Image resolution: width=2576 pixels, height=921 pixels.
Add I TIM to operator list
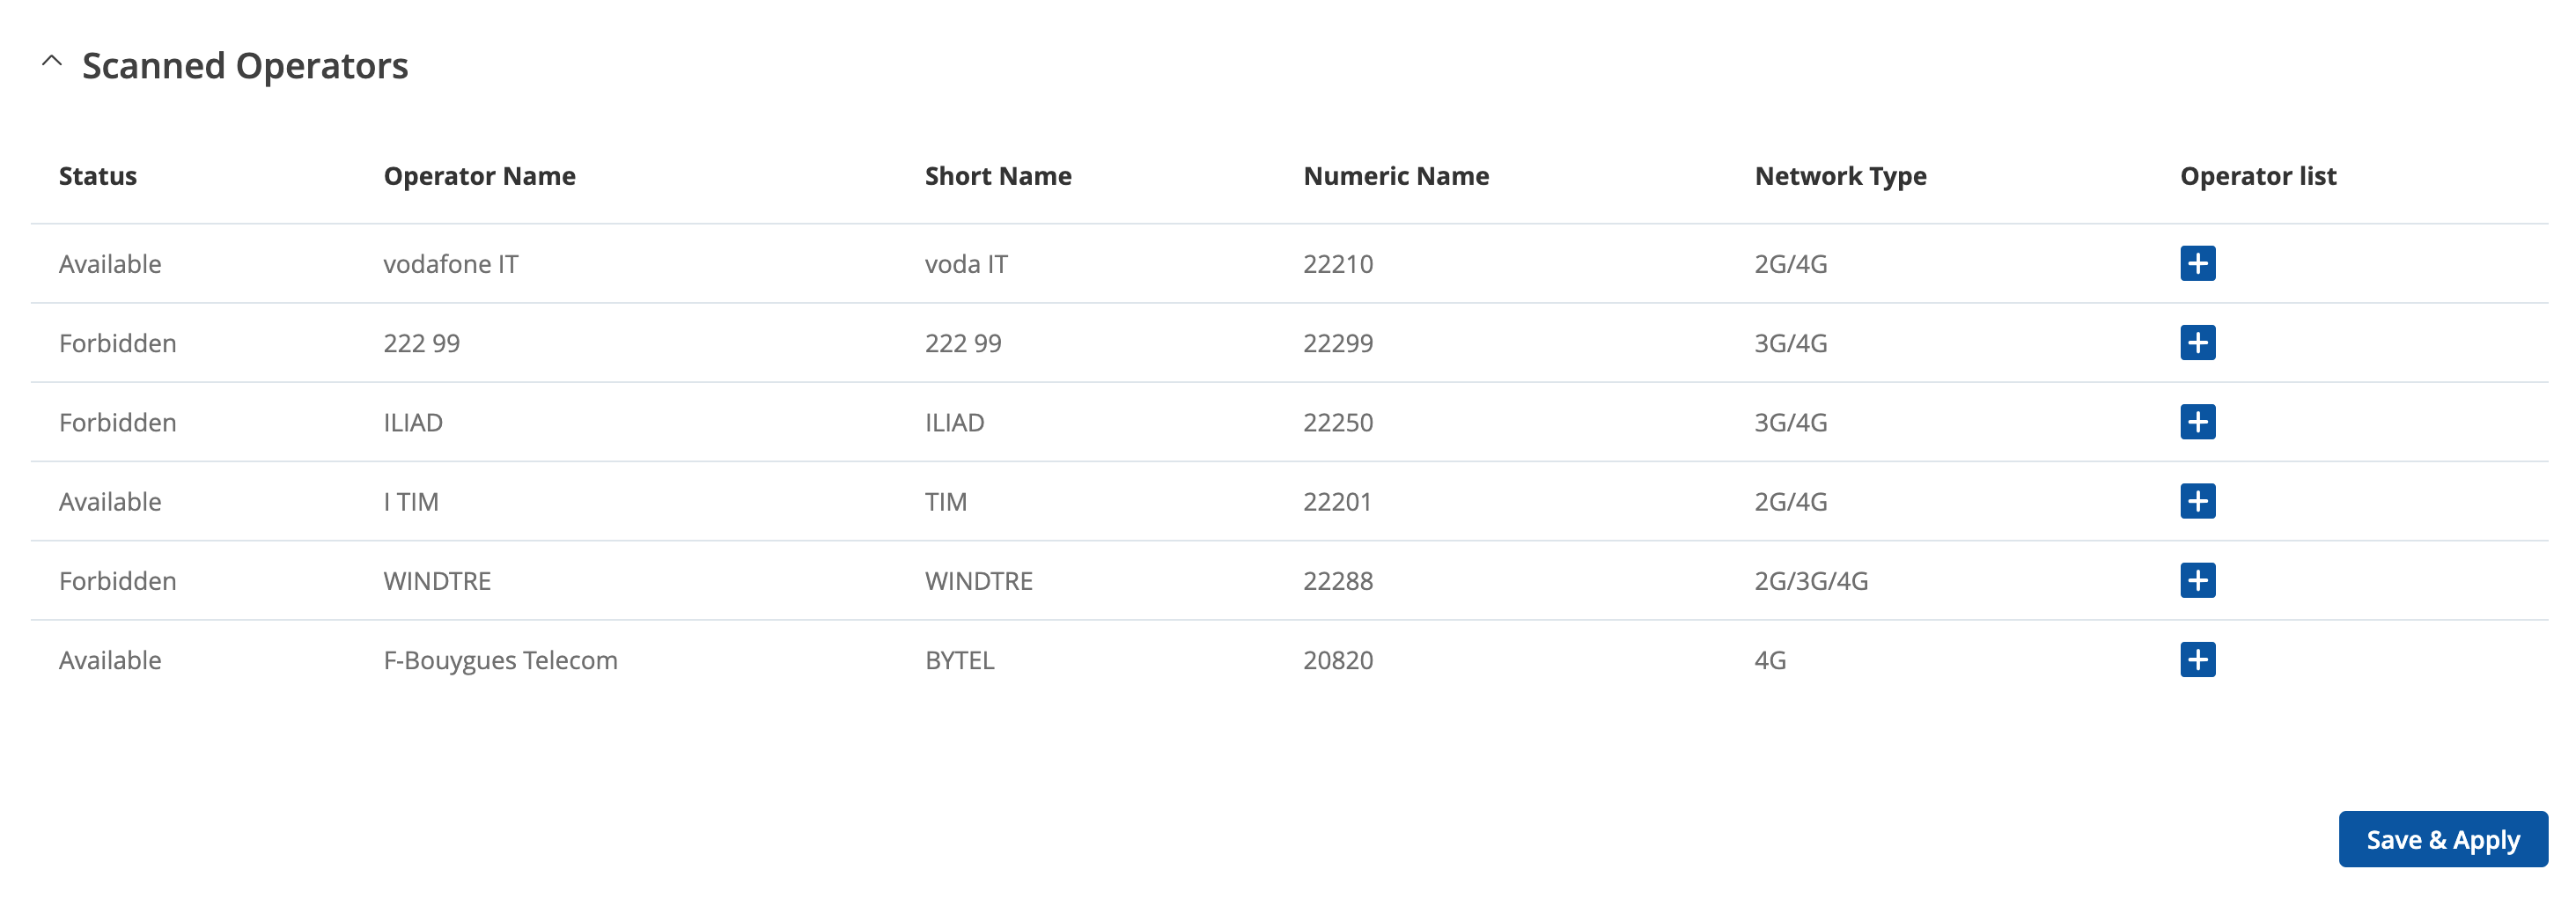(2197, 501)
